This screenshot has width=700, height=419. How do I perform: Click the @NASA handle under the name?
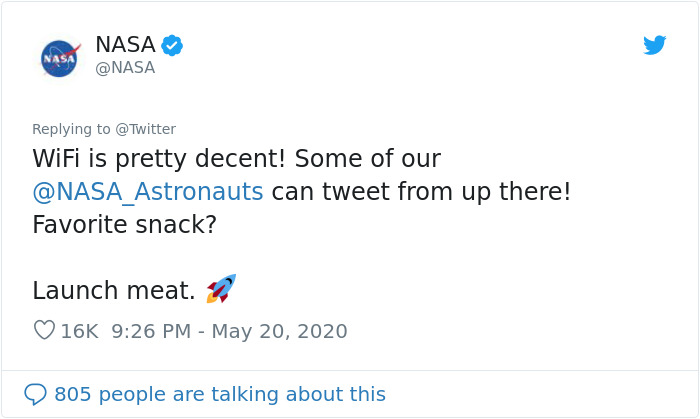pos(125,68)
